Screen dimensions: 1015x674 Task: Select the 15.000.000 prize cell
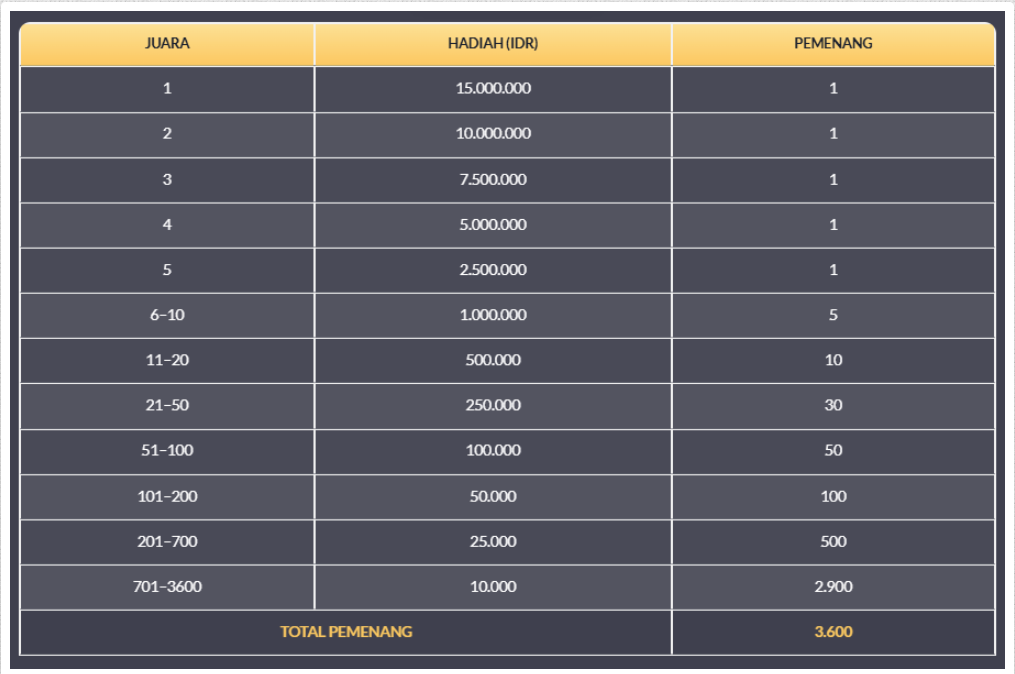pos(493,89)
